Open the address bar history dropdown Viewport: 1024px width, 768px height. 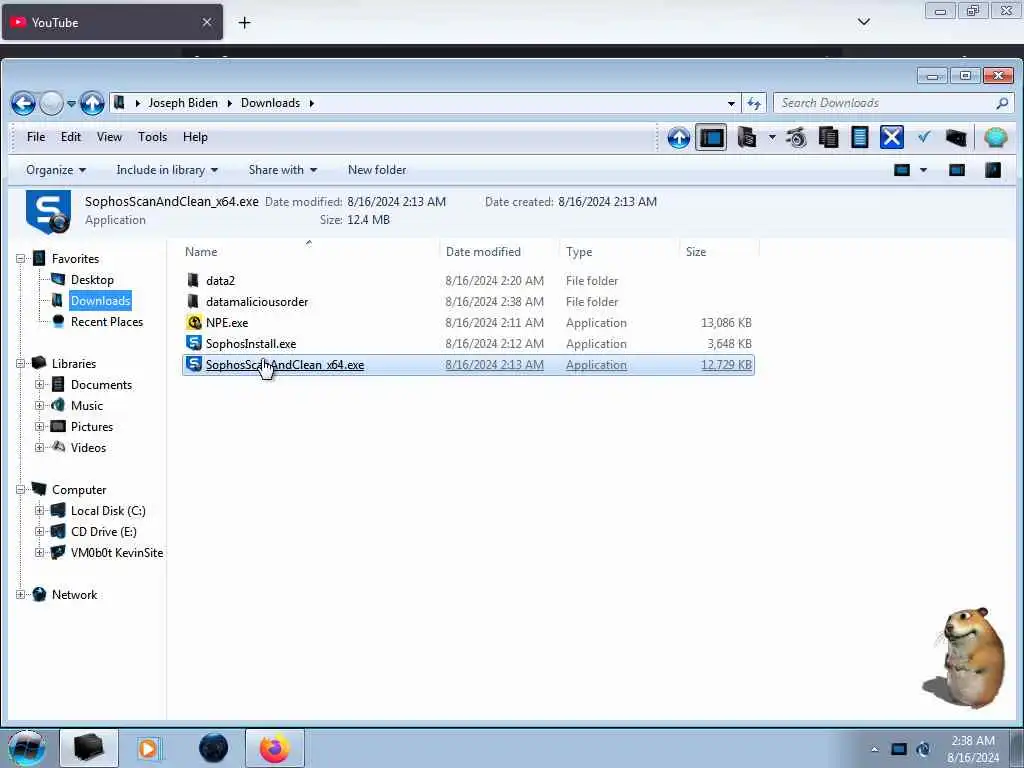point(731,103)
